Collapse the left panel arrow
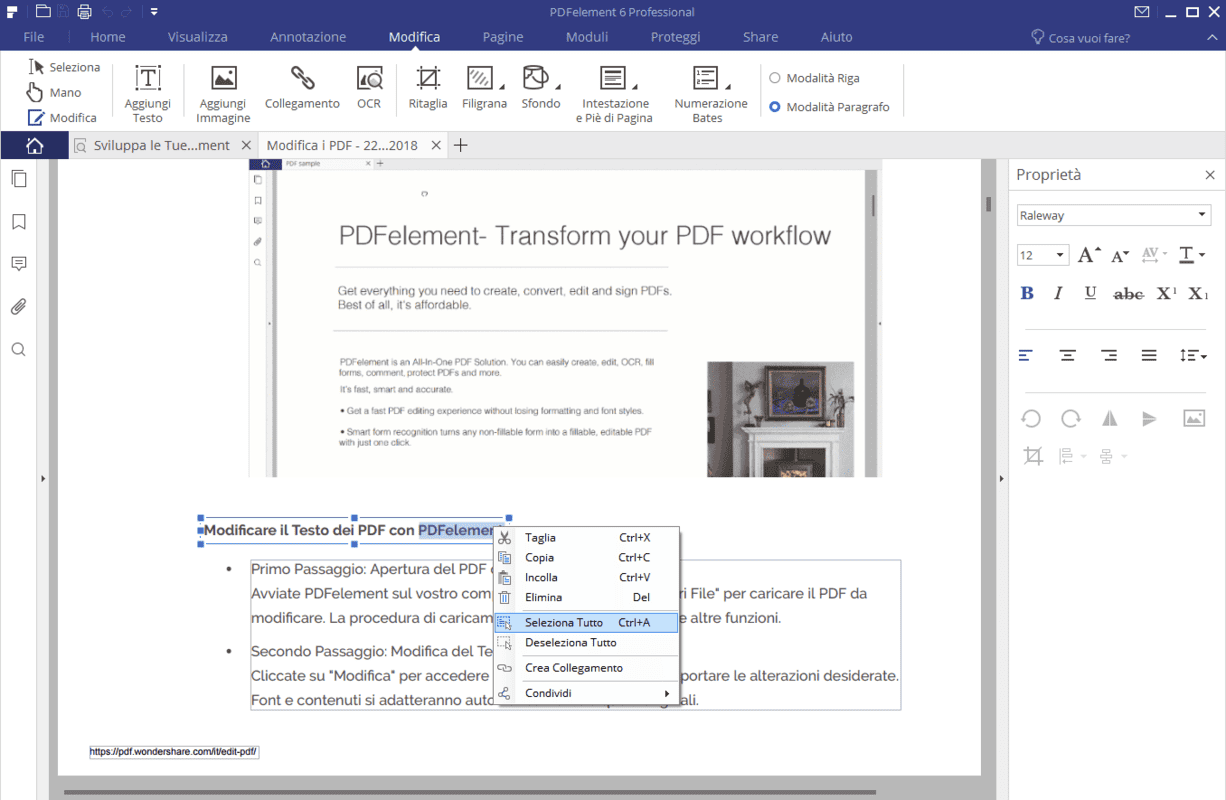1226x800 pixels. [43, 479]
